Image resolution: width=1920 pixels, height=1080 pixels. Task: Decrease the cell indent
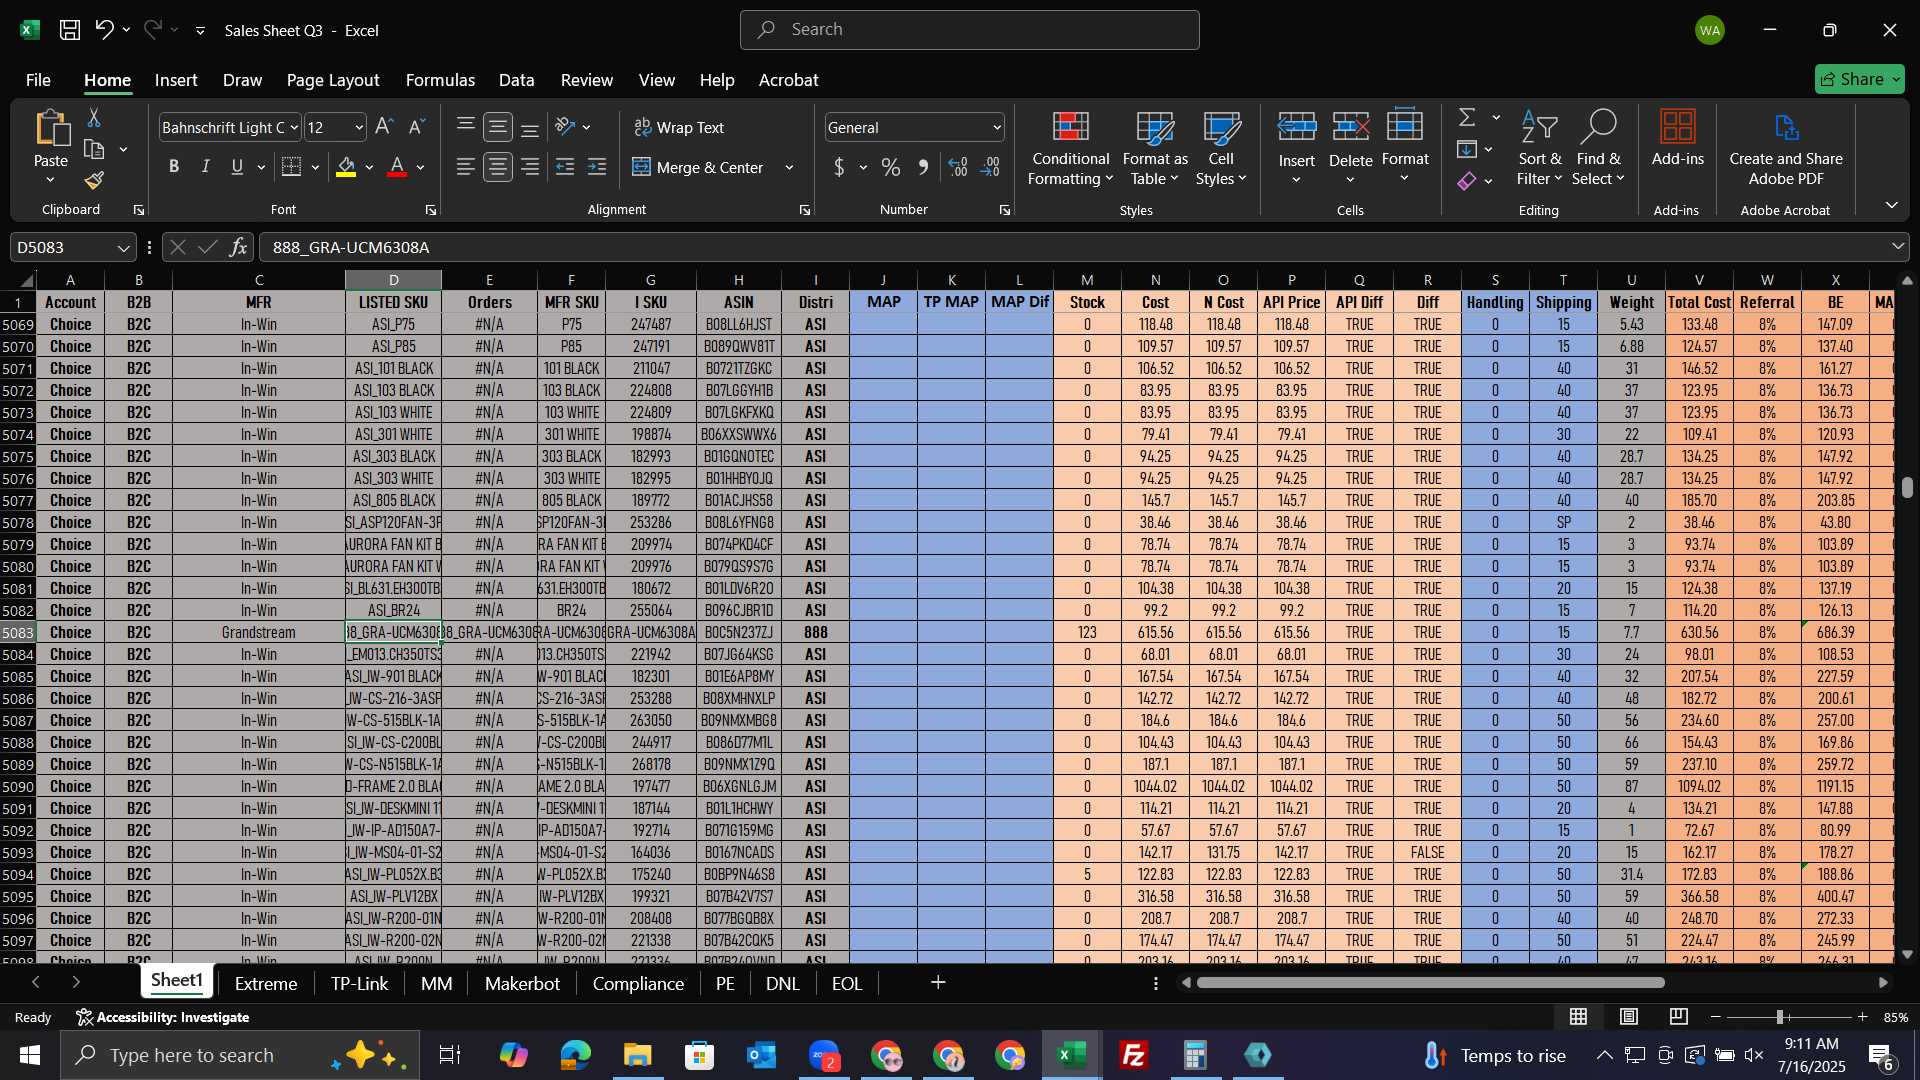tap(565, 167)
